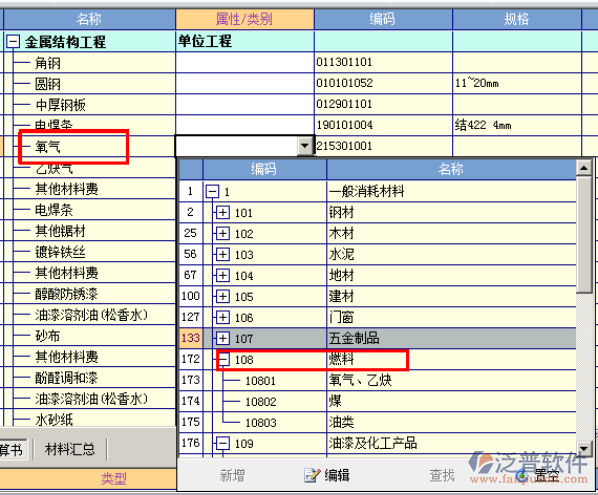Collapse the 金属结构工程 tree node
Screen dimensions: 598x495
point(13,41)
